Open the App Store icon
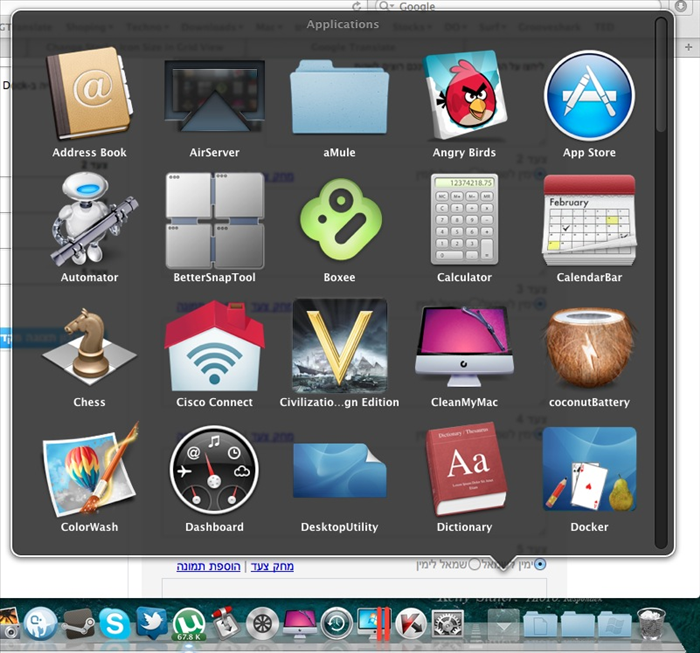 (589, 96)
